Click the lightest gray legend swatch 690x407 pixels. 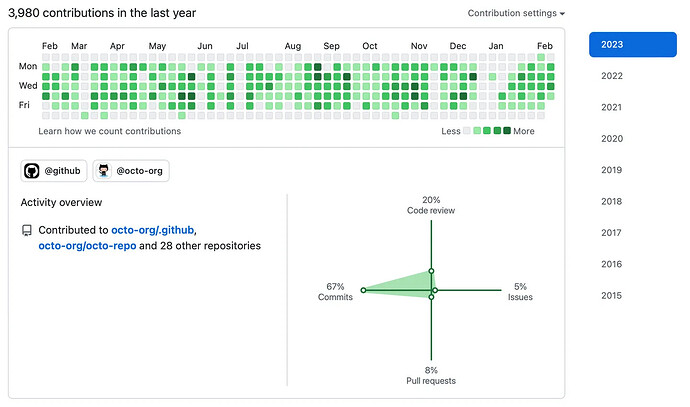(x=467, y=131)
